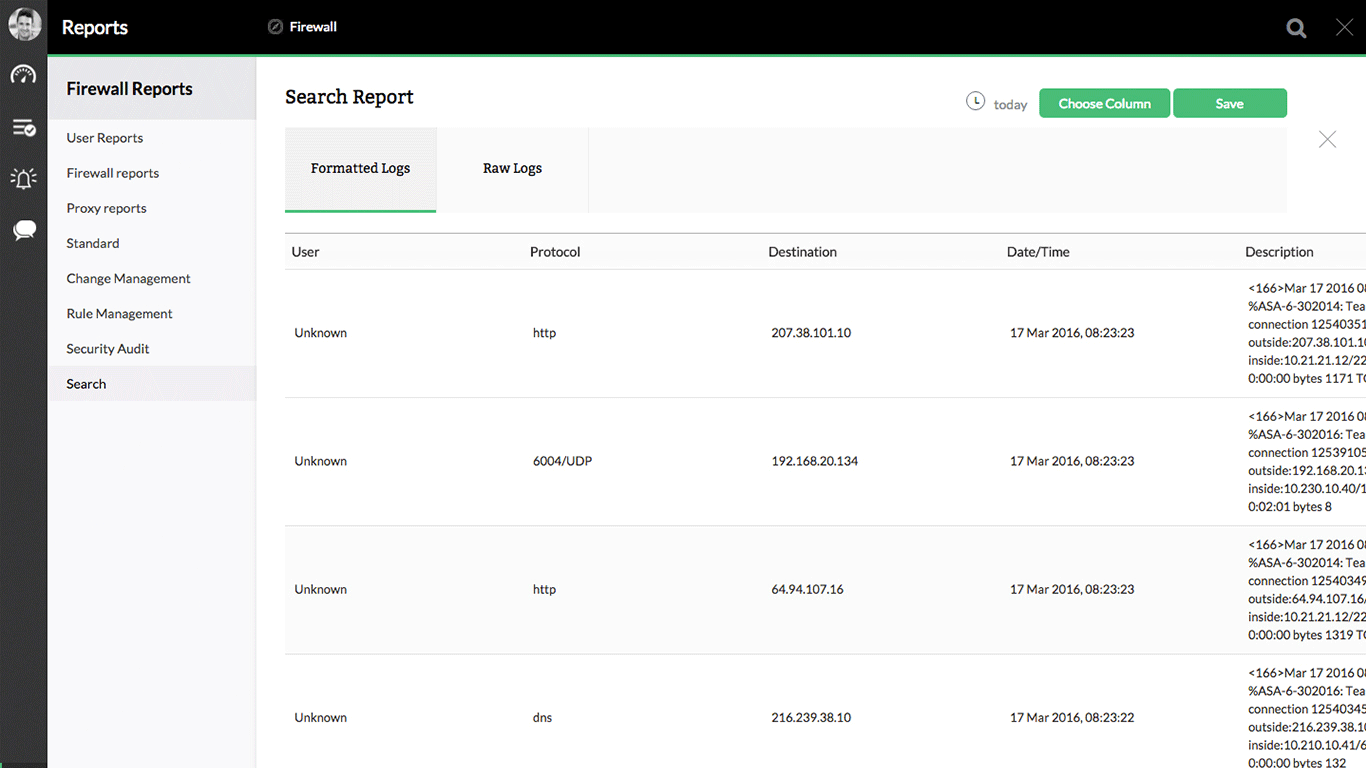Image resolution: width=1366 pixels, height=768 pixels.
Task: Open the chat bubble icon
Action: pos(24,231)
